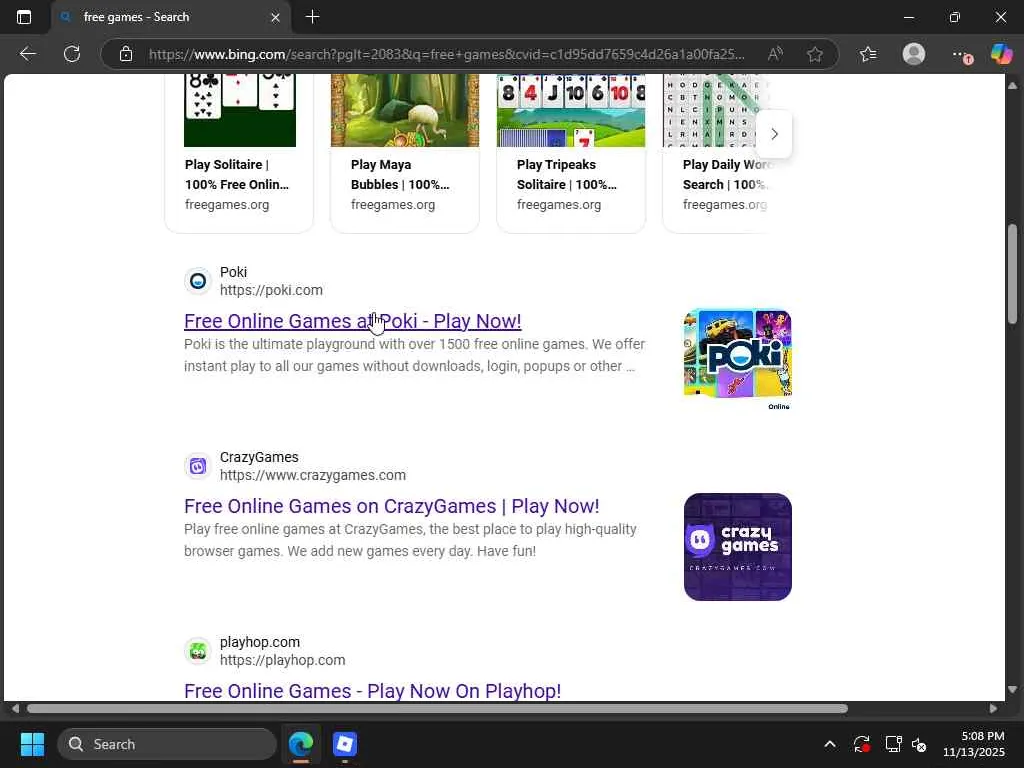Click the horizontal scrollbar thumb
1024x768 pixels.
(x=438, y=709)
